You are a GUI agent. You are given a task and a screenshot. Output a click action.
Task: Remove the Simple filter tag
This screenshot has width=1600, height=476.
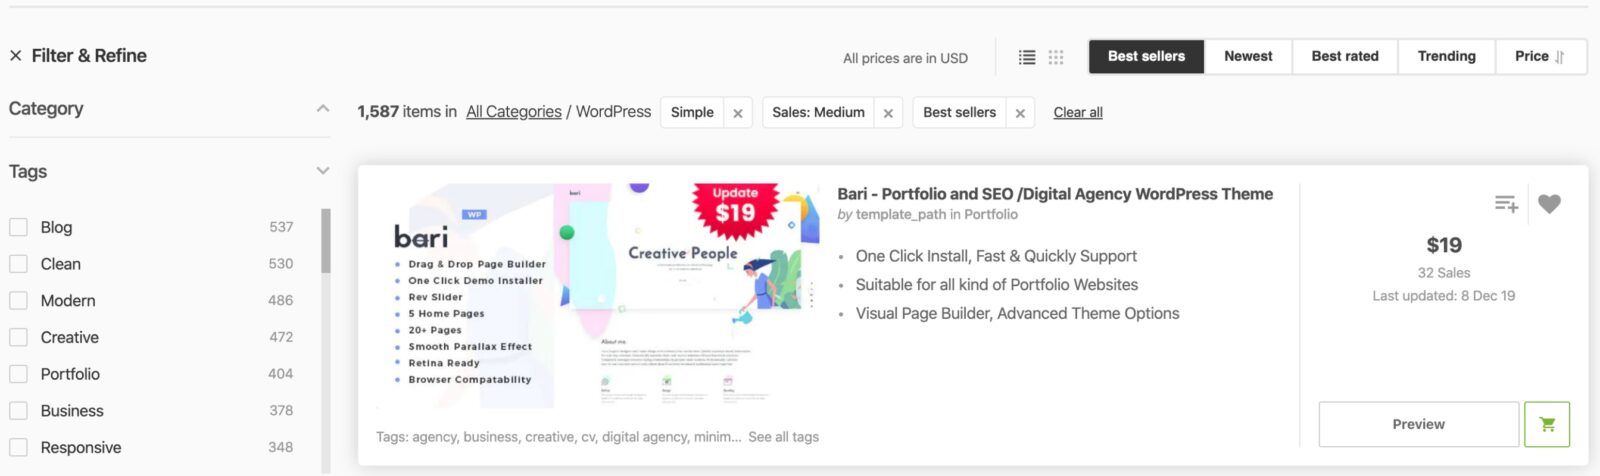(x=738, y=113)
